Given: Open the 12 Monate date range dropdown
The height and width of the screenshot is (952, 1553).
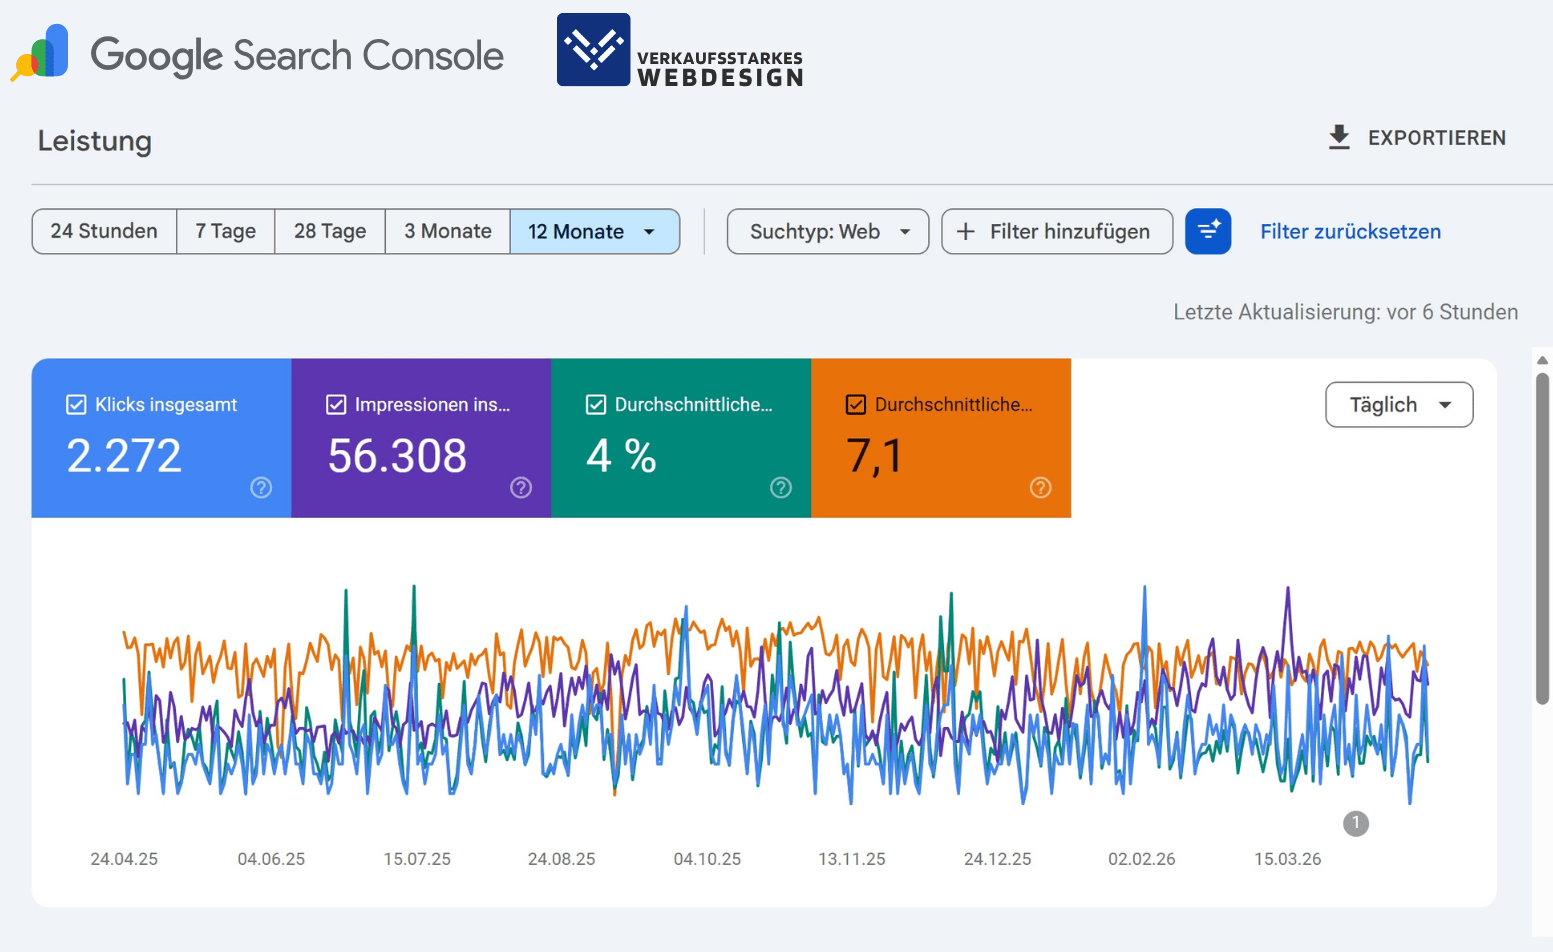Looking at the screenshot, I should 595,231.
